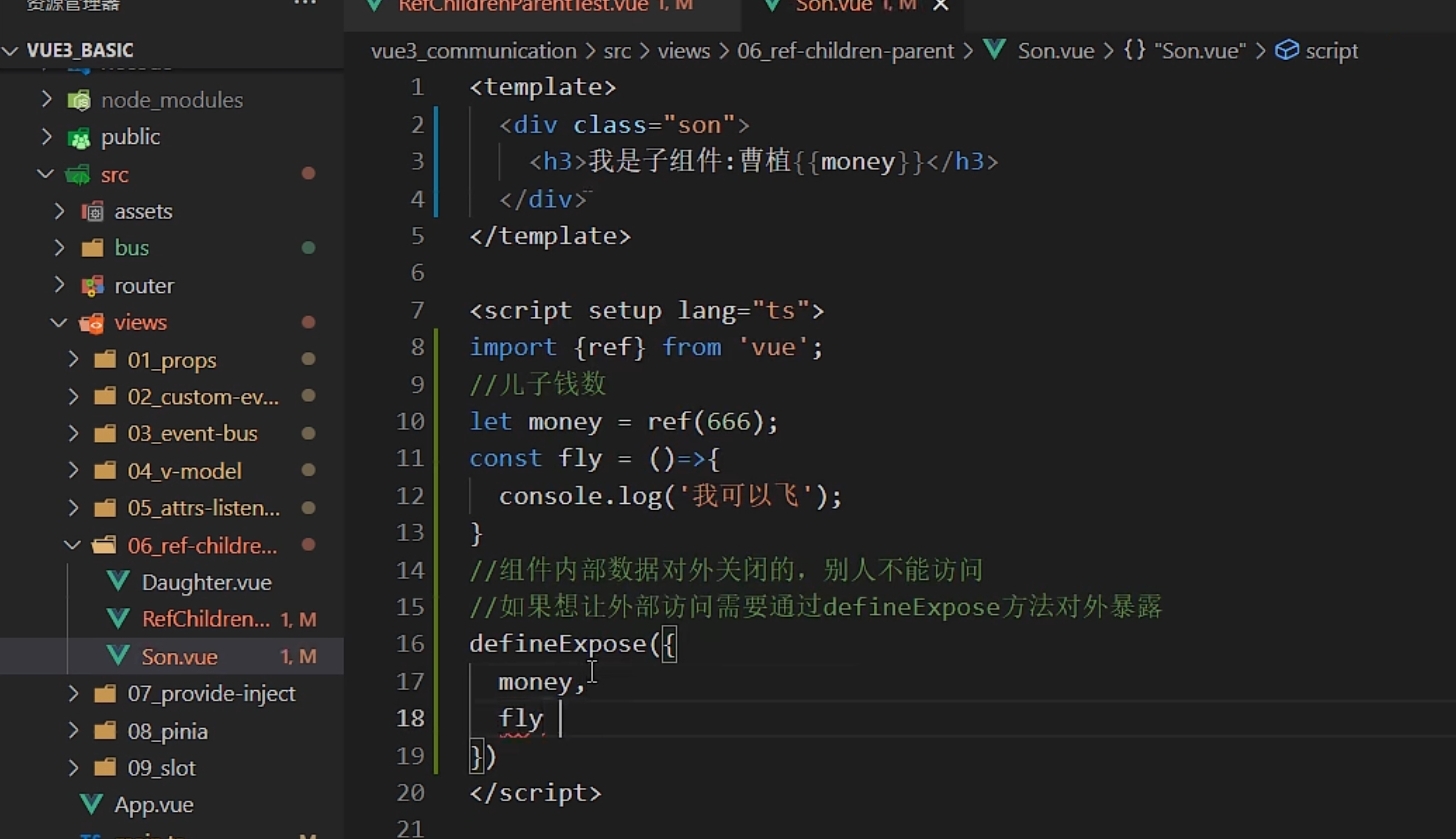Viewport: 1456px width, 839px height.
Task: Click src segment in the breadcrumb
Action: coord(617,51)
